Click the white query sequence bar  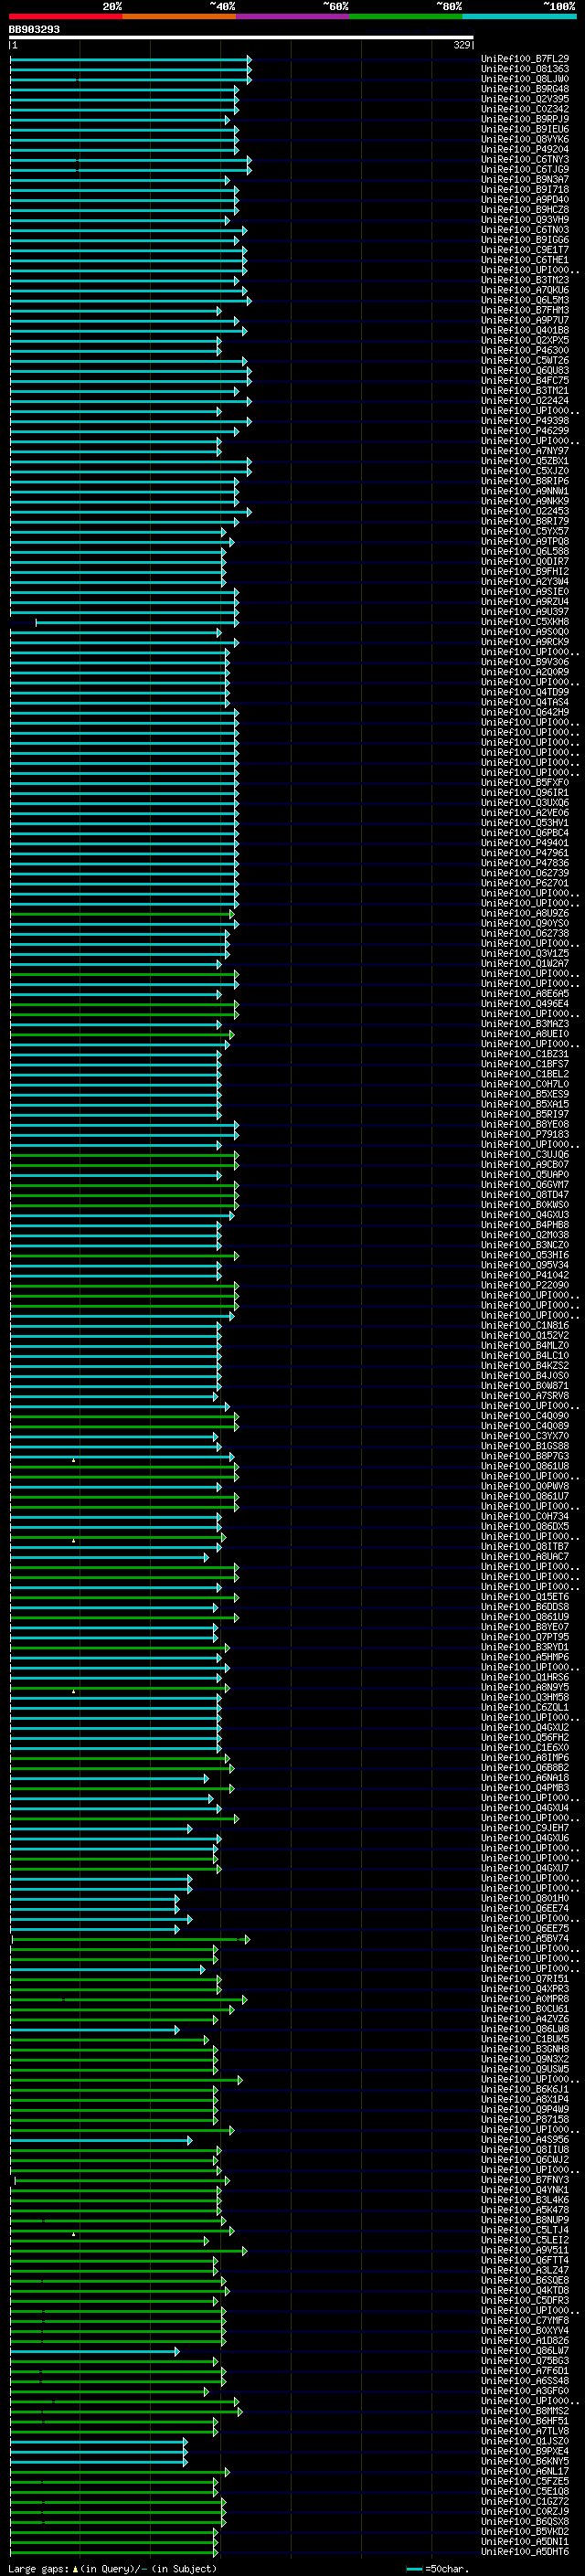tap(241, 38)
